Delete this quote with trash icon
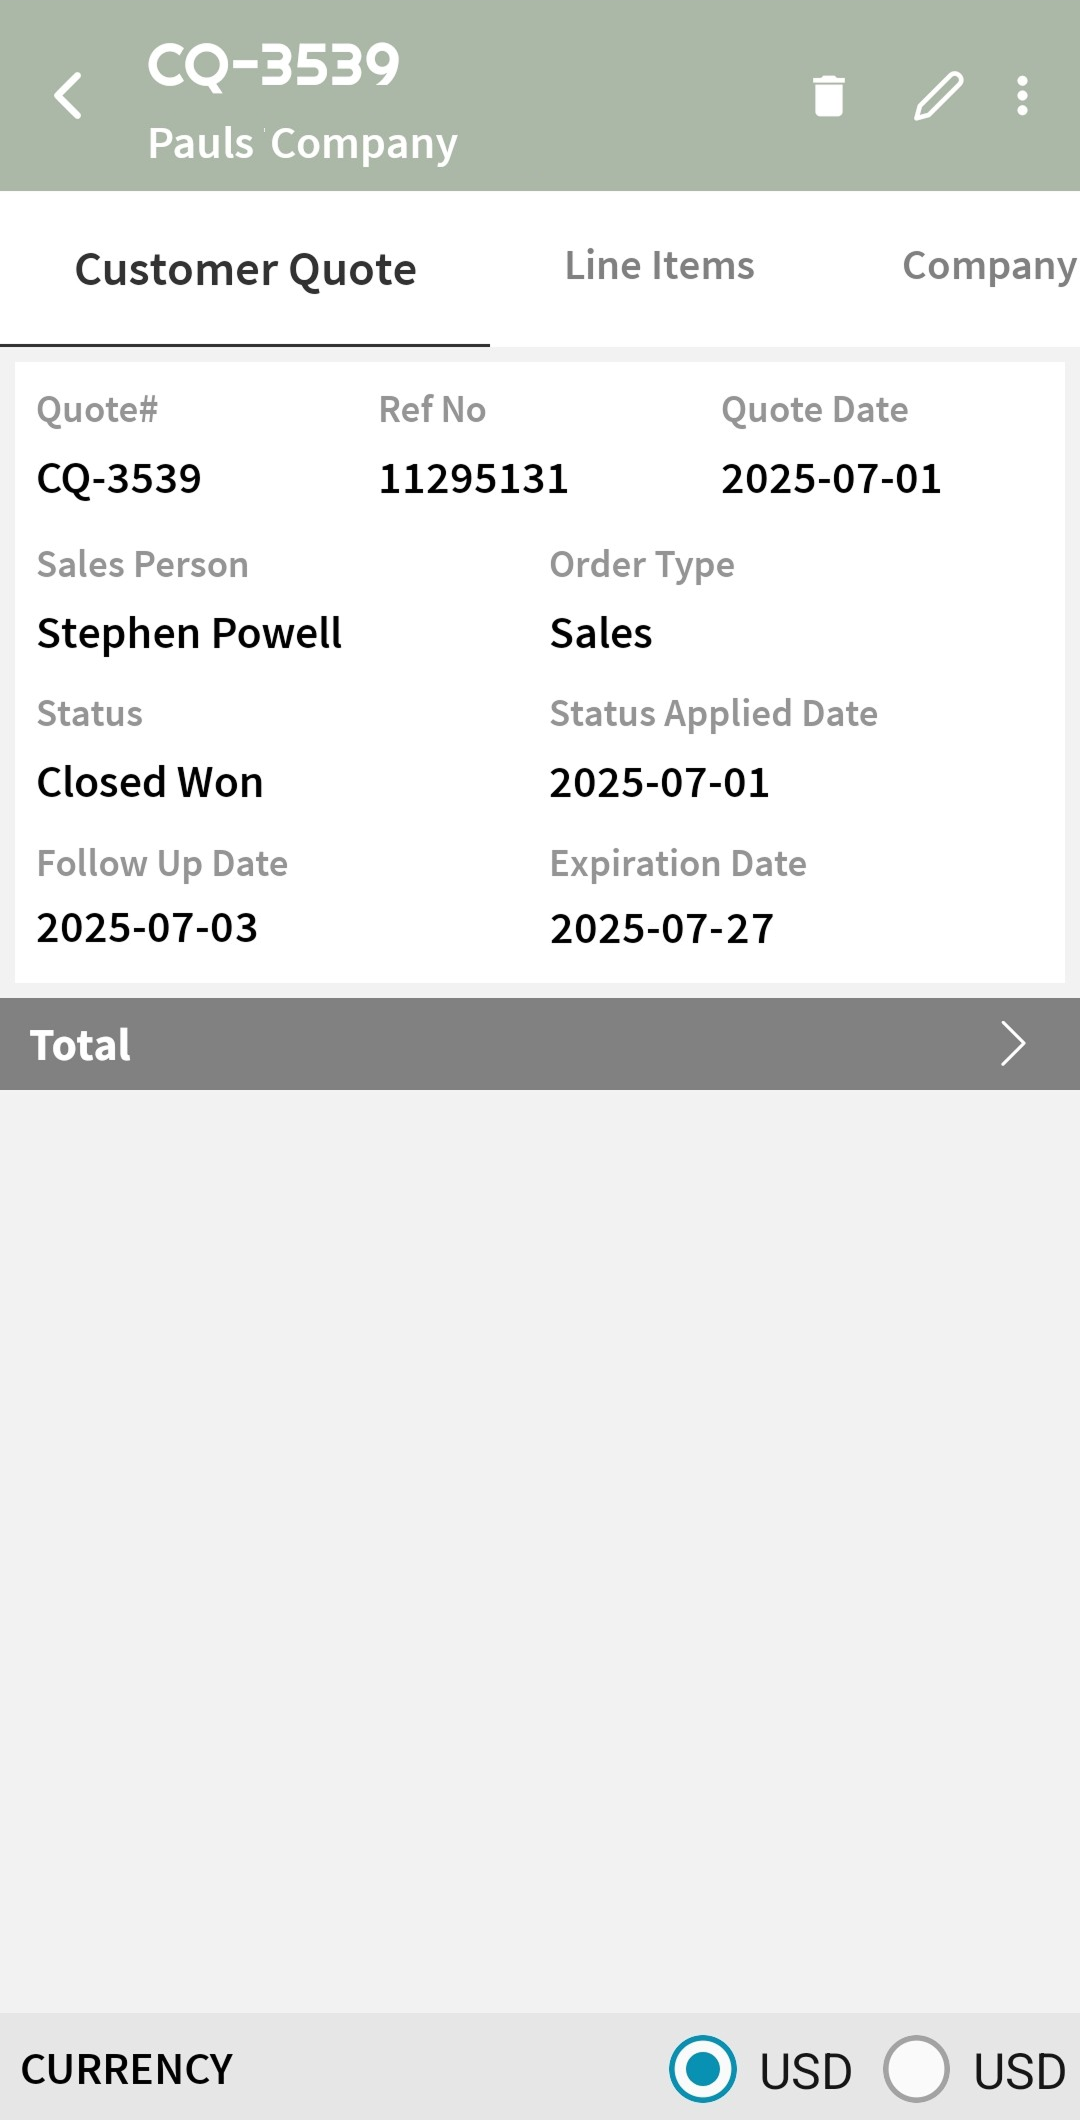Screen dimensions: 1080x2120 (x=828, y=96)
